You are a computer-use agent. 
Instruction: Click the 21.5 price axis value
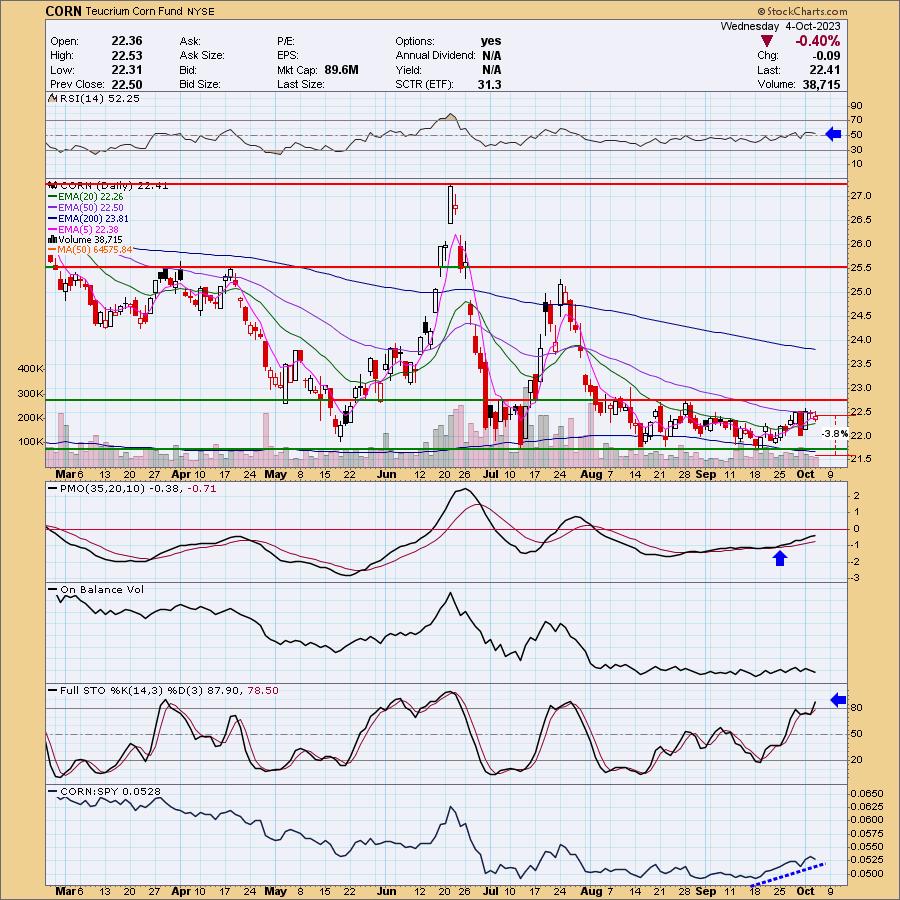coord(860,459)
